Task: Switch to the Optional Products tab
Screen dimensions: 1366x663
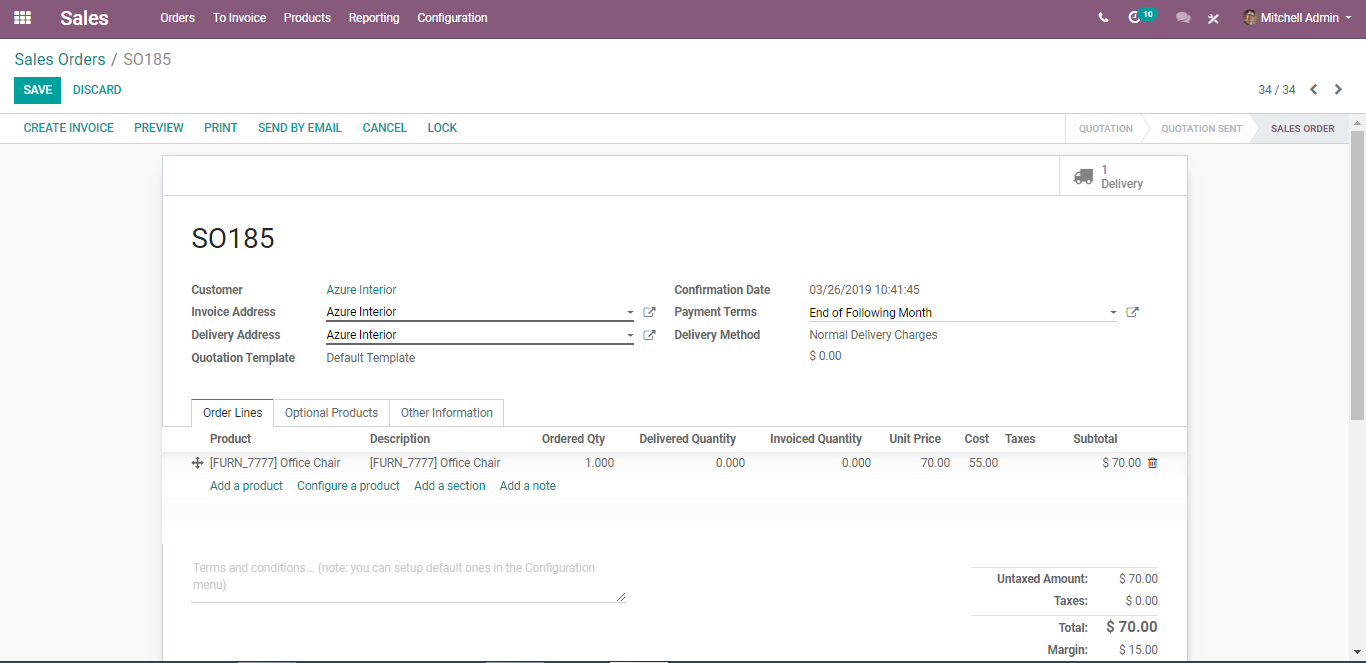Action: pos(331,413)
